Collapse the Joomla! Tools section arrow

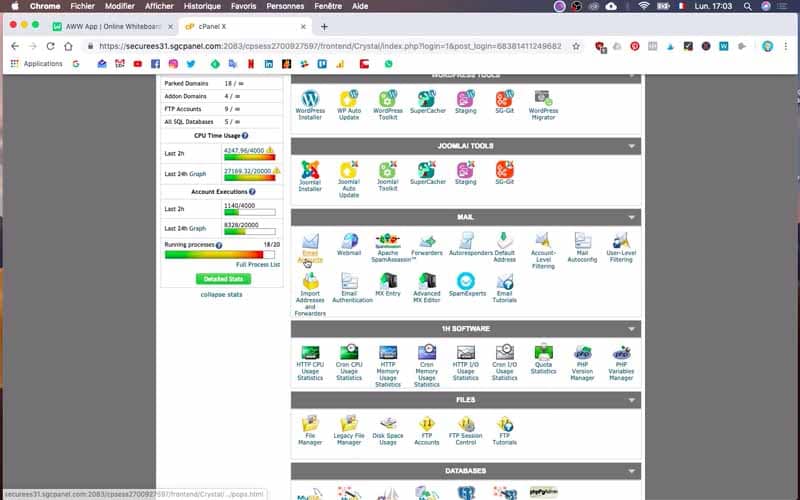[x=632, y=146]
